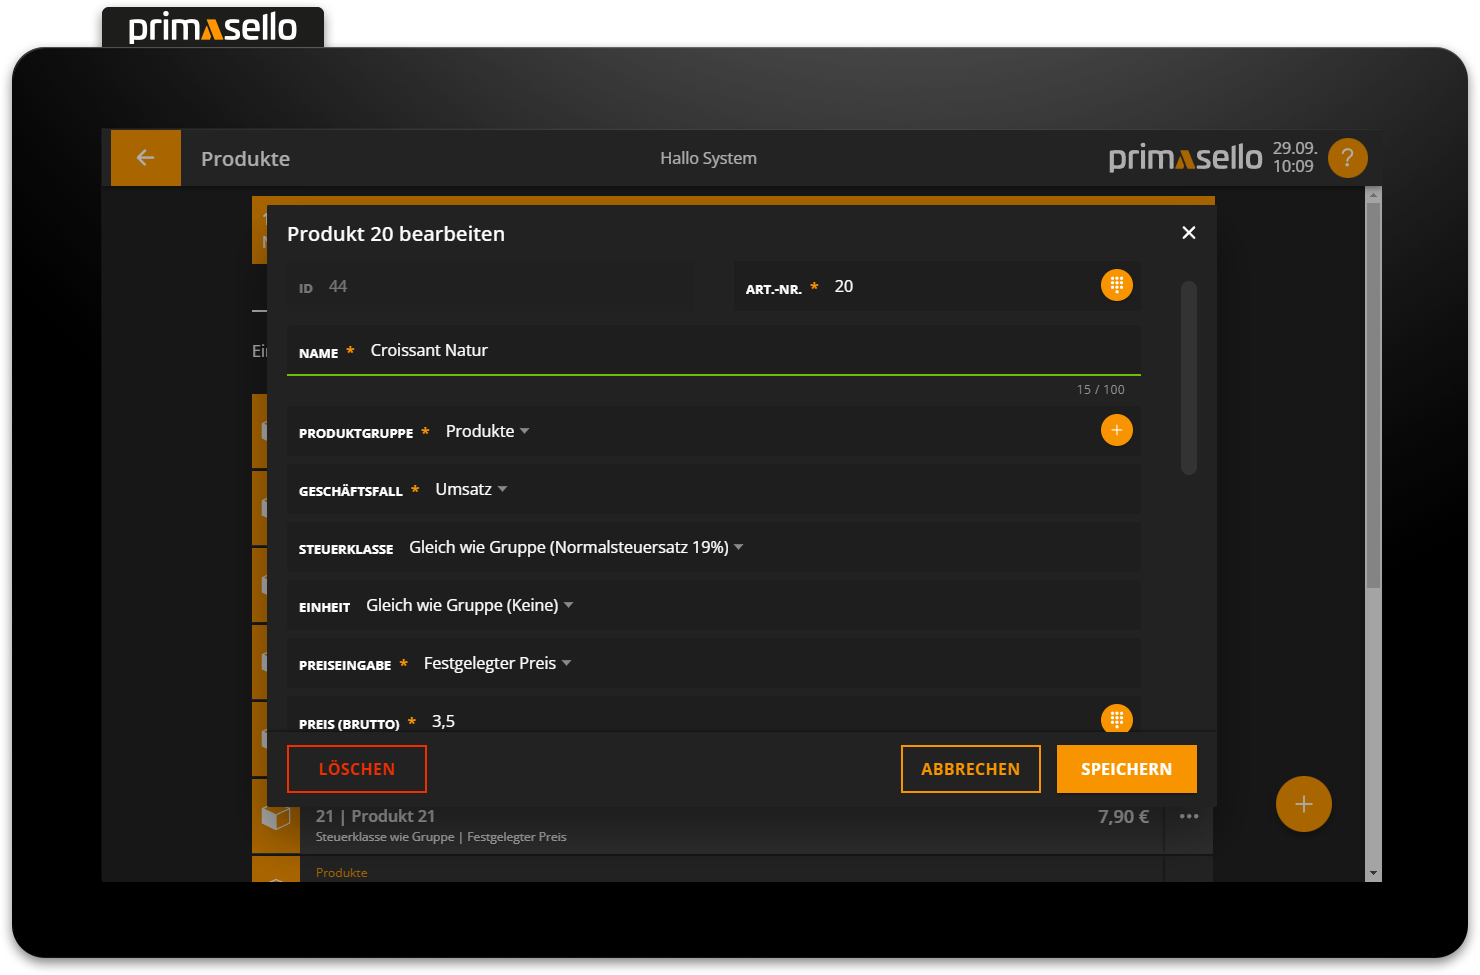Click the Abbrechen button

tap(970, 769)
